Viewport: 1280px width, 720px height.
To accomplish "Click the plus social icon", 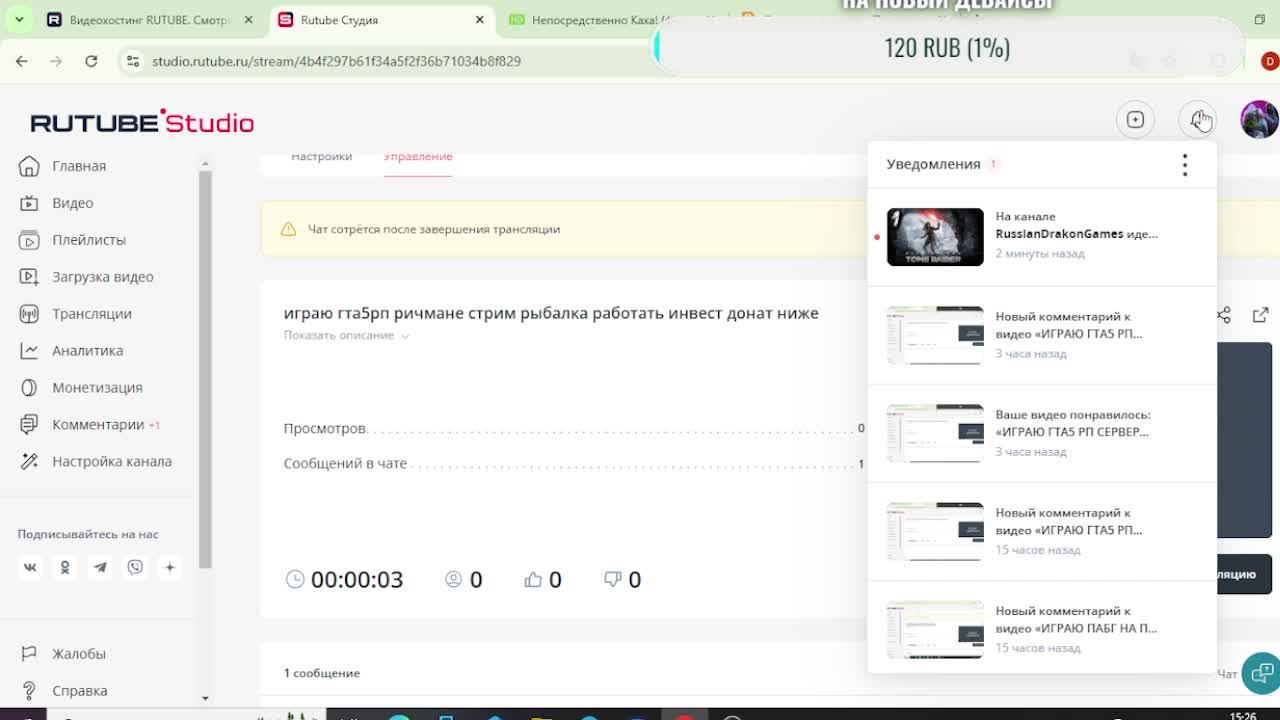I will [170, 567].
